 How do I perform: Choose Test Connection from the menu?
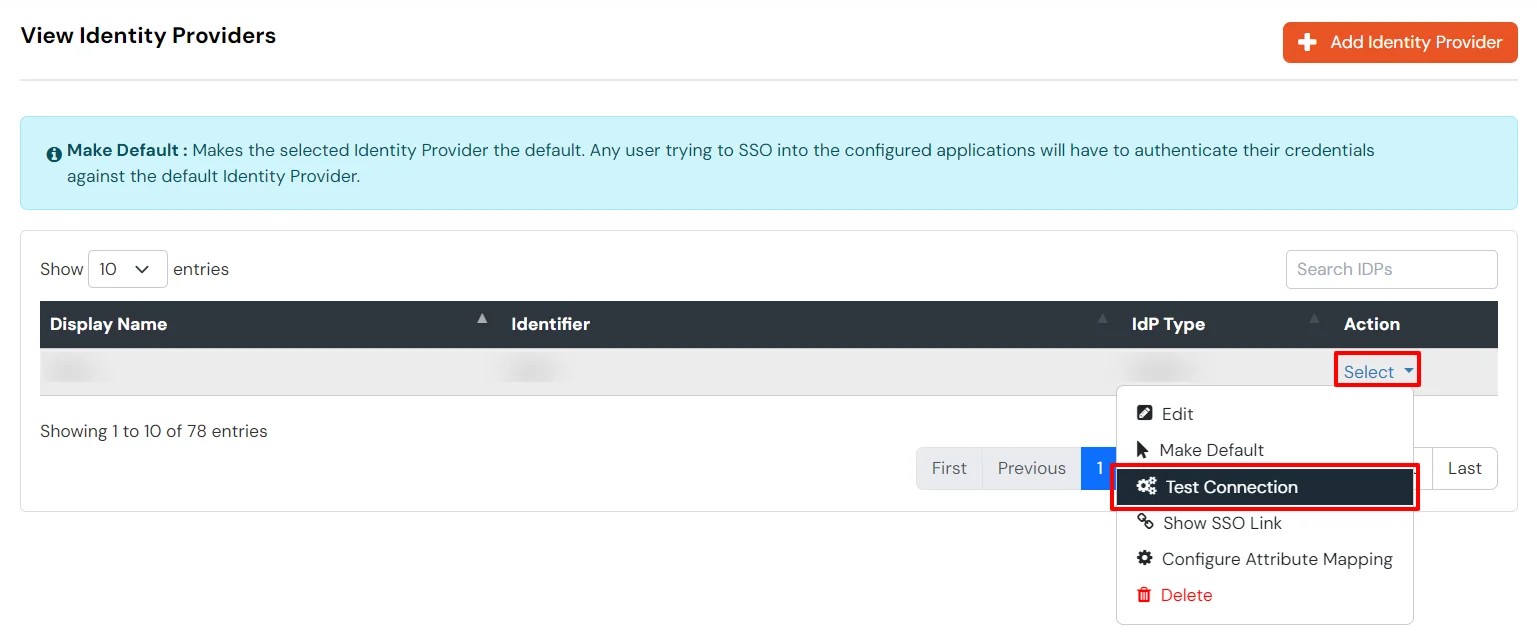(x=1229, y=487)
